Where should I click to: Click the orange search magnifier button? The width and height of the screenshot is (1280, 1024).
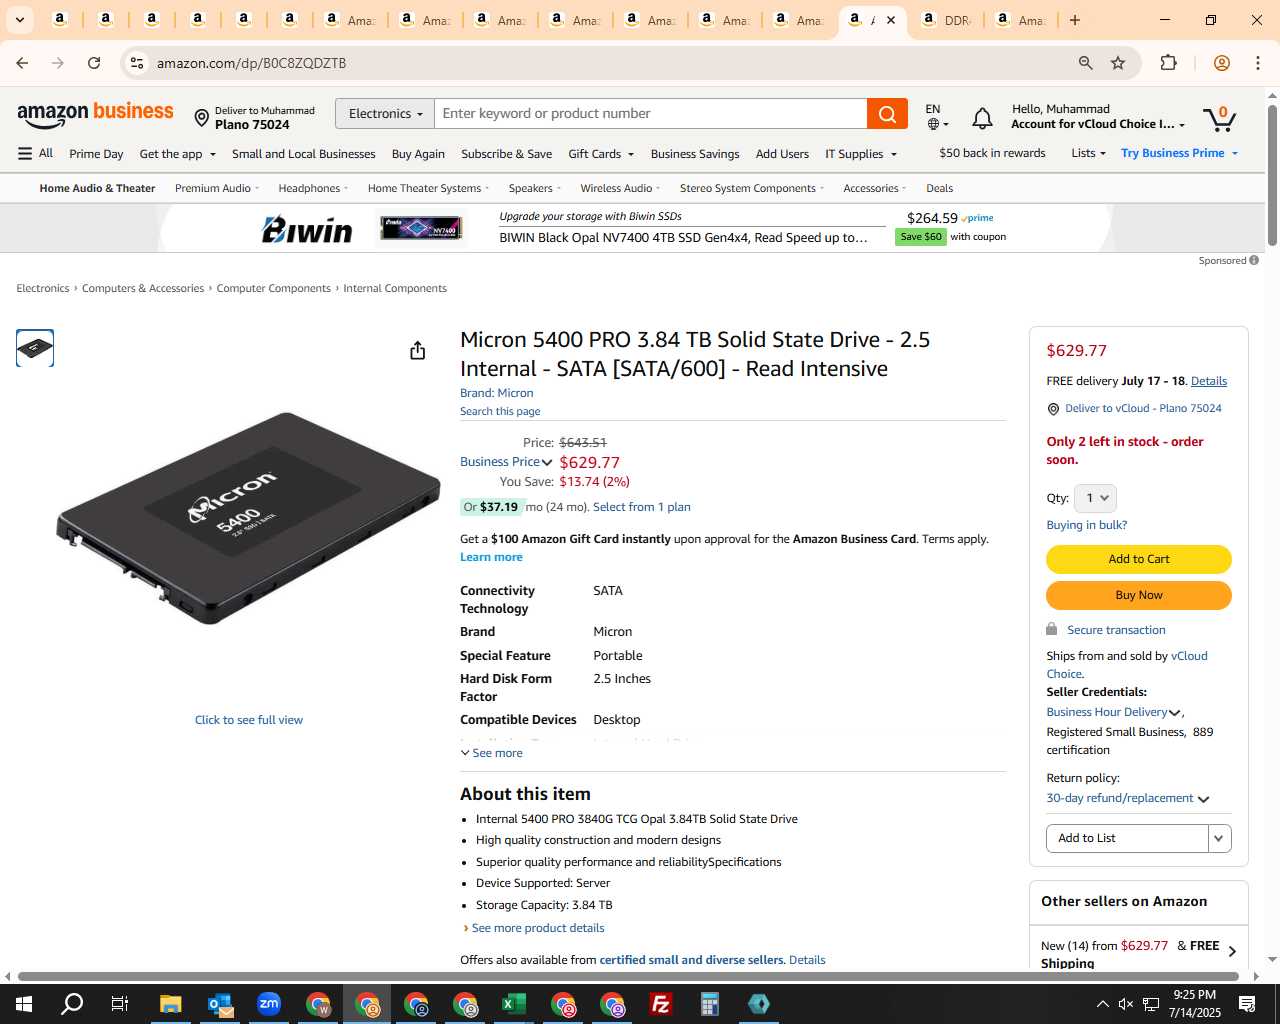click(887, 114)
